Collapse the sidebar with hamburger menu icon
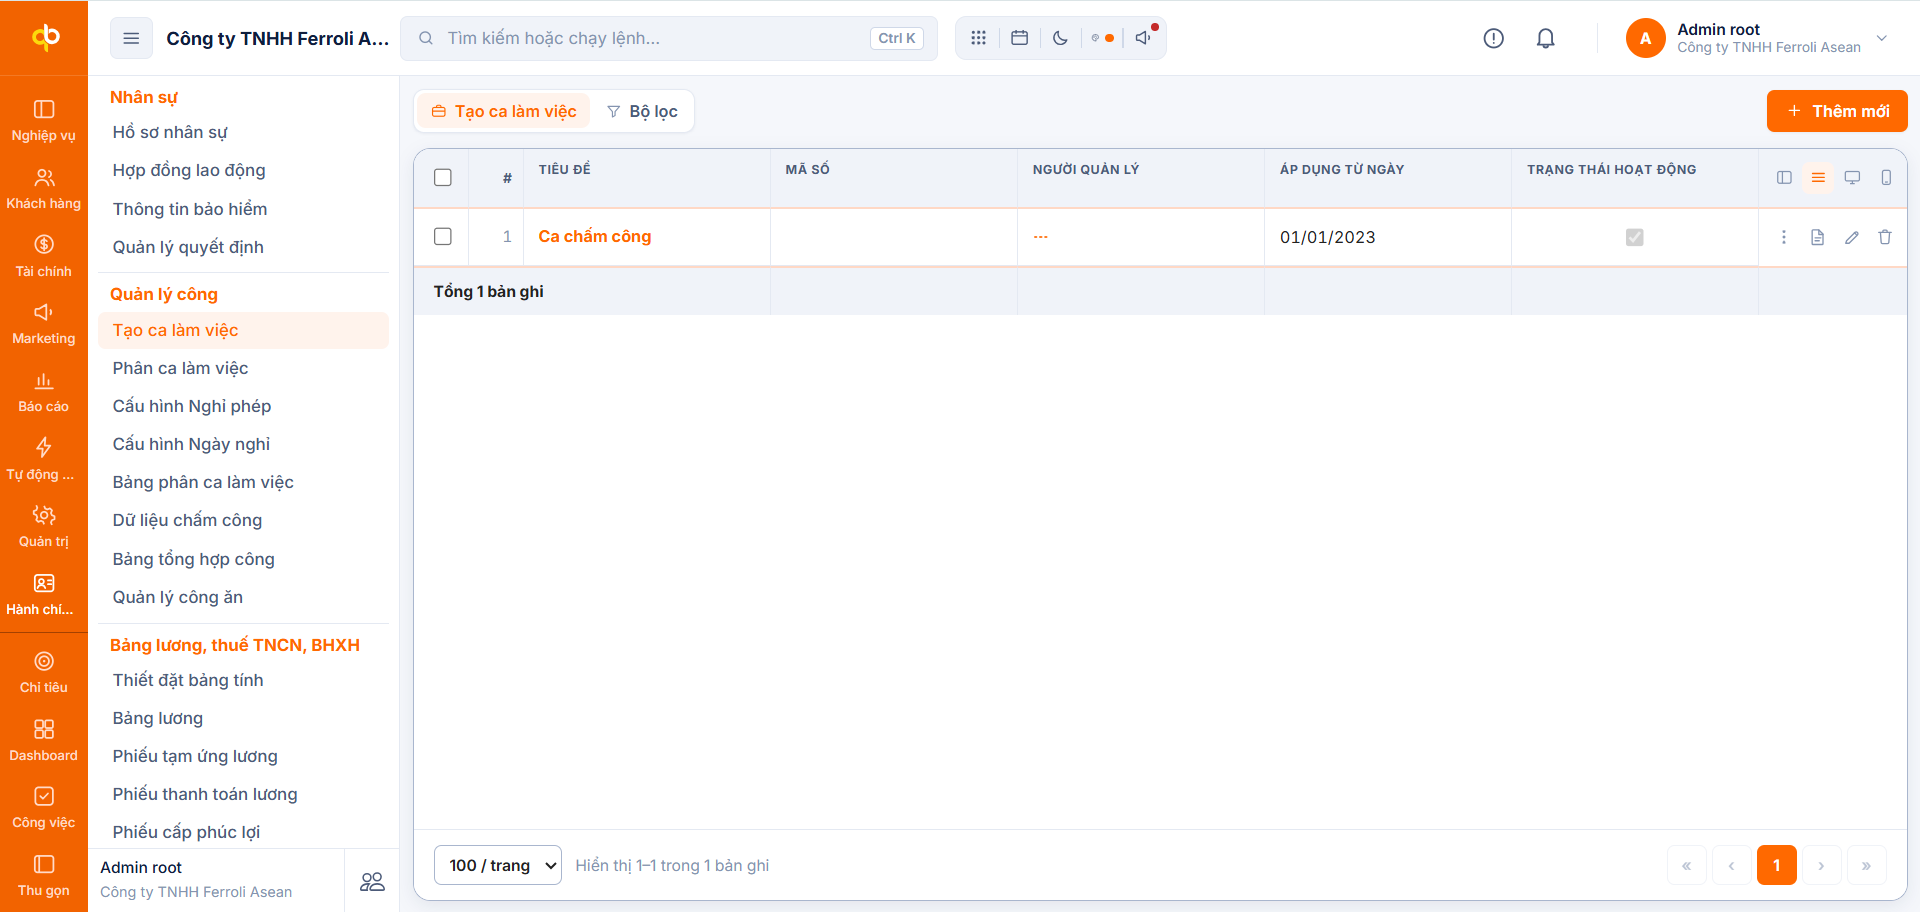Image resolution: width=1920 pixels, height=912 pixels. click(131, 38)
